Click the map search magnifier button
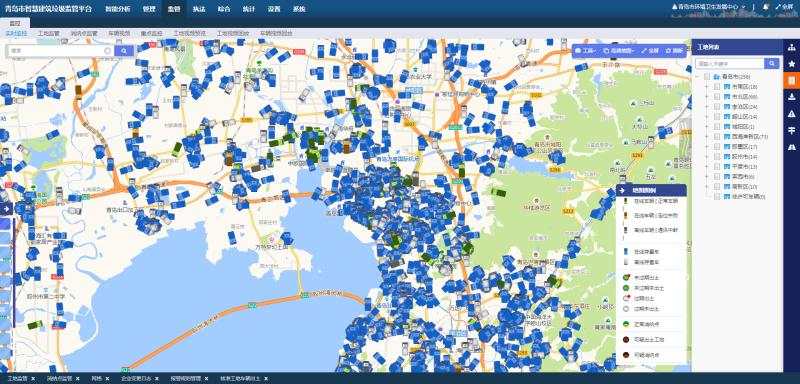Viewport: 800px width, 384px height. pyautogui.click(x=124, y=50)
